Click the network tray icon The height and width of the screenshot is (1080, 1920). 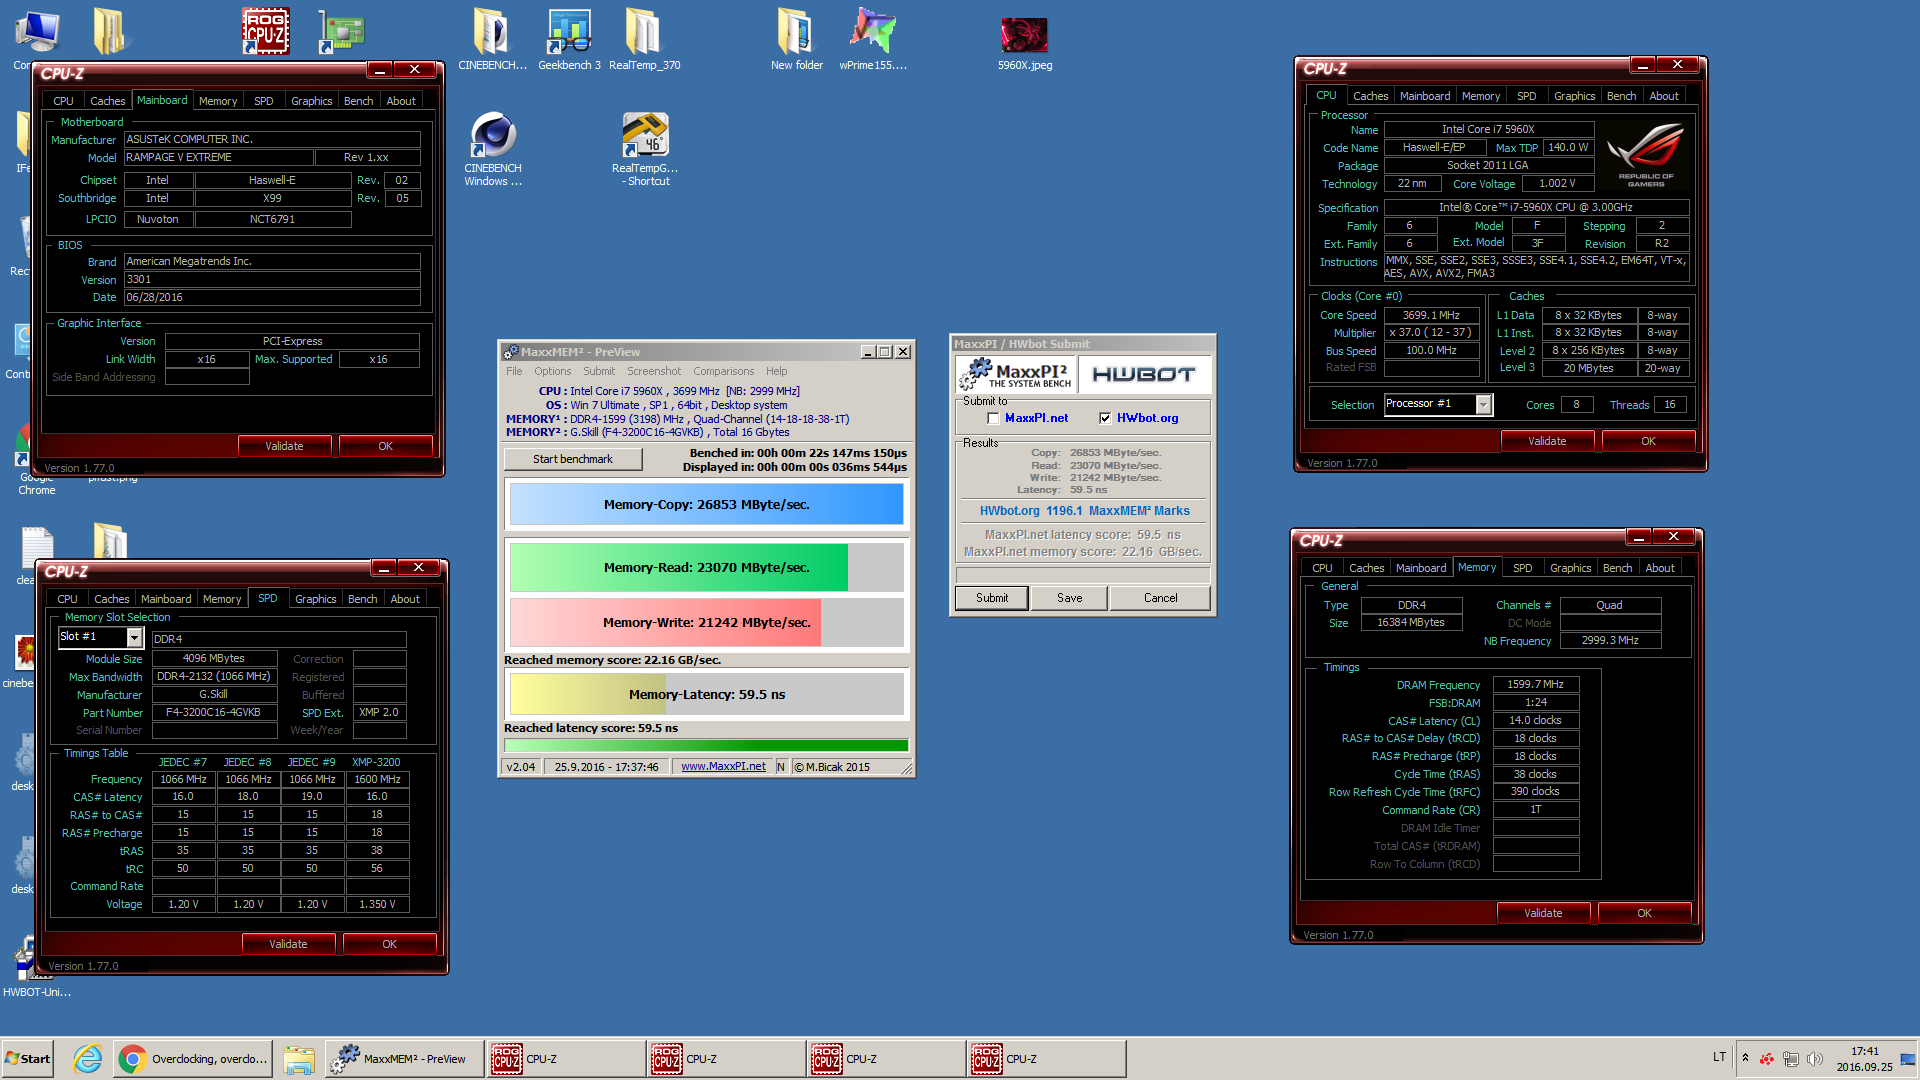click(1791, 1058)
